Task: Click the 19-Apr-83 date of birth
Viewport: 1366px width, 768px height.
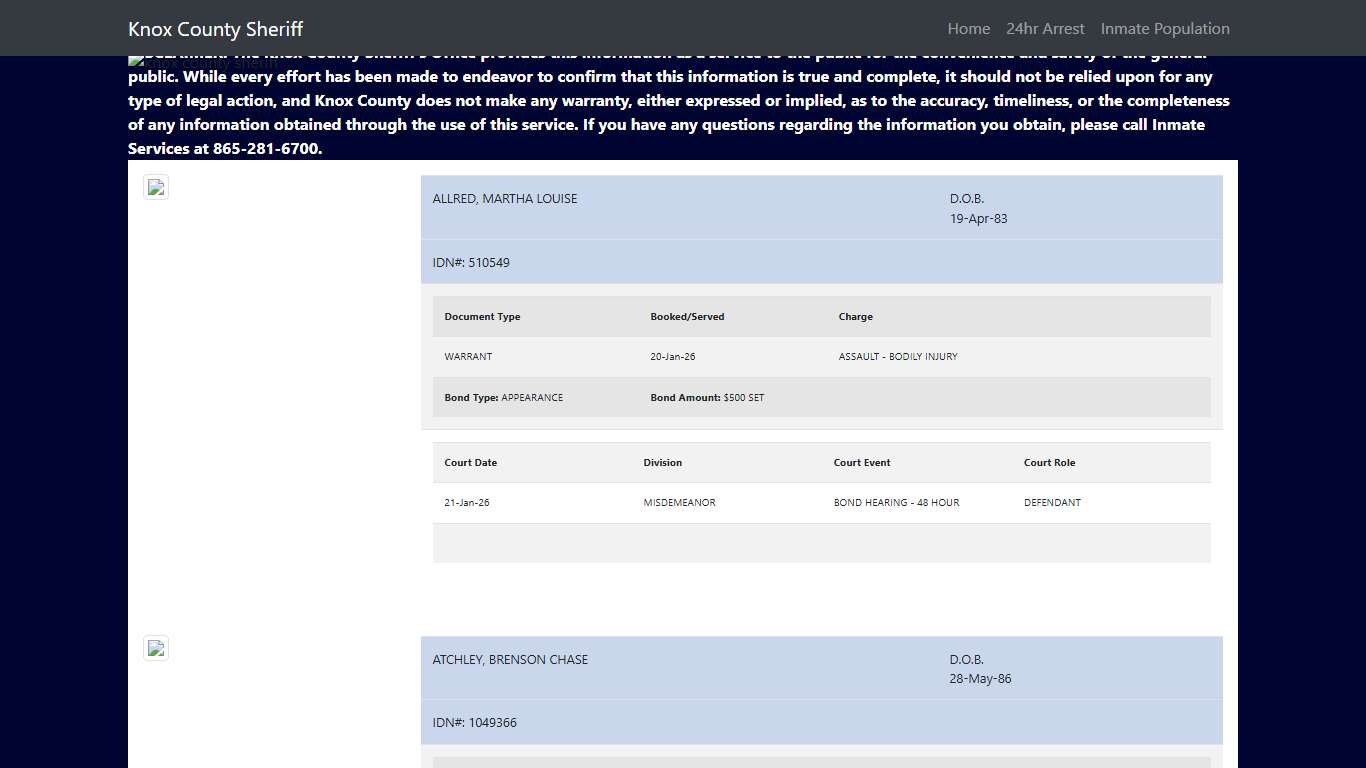Action: (978, 219)
